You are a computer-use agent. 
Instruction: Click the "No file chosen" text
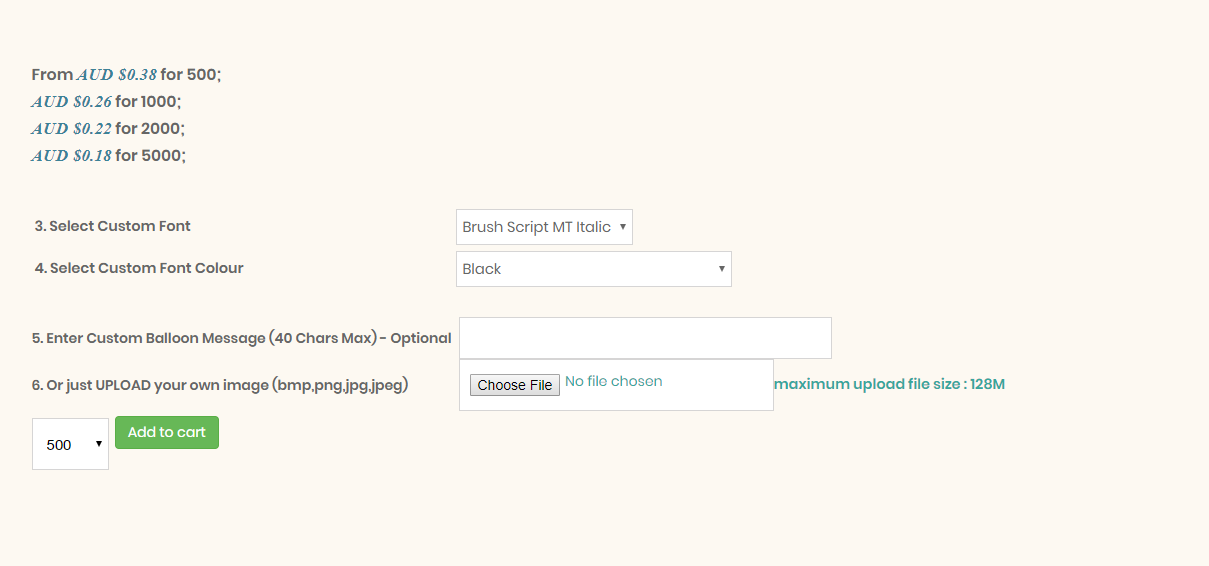(x=613, y=381)
